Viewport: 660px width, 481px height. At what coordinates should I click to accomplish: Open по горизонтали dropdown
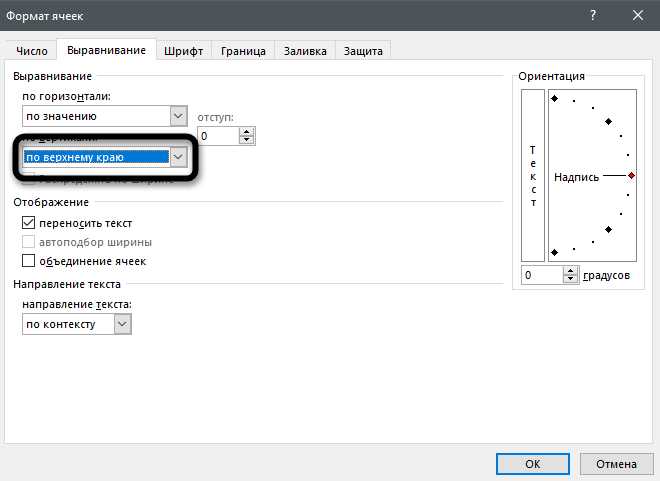click(x=179, y=116)
